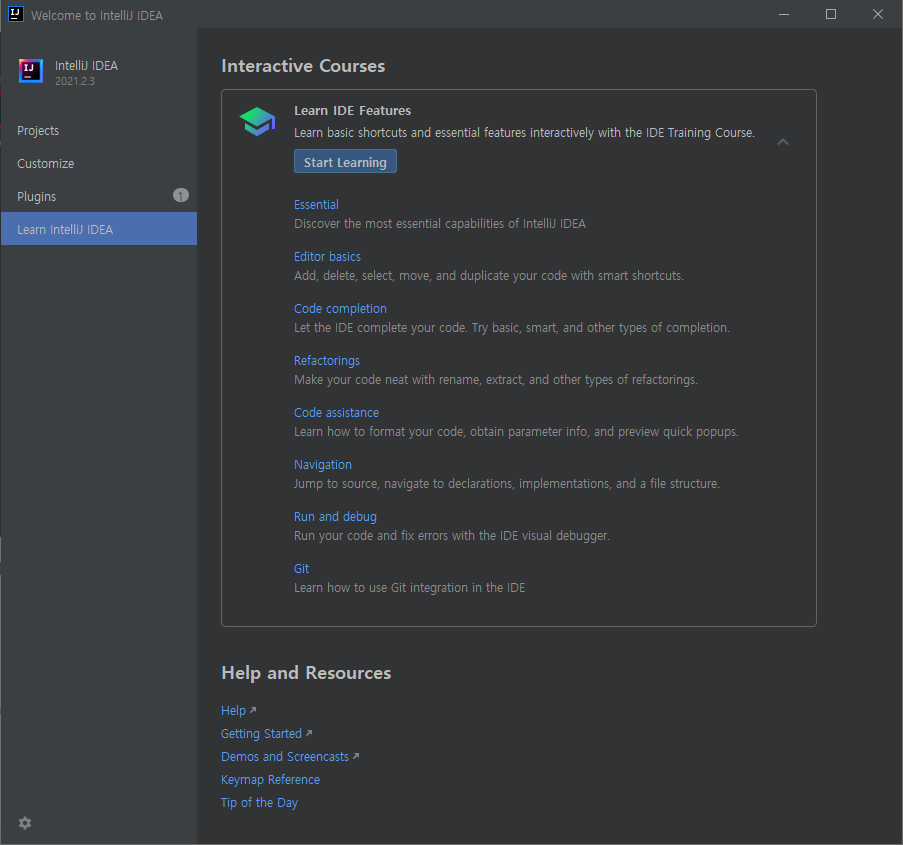Click the Help and Resources heading
Screen dimensions: 903x845
point(306,673)
